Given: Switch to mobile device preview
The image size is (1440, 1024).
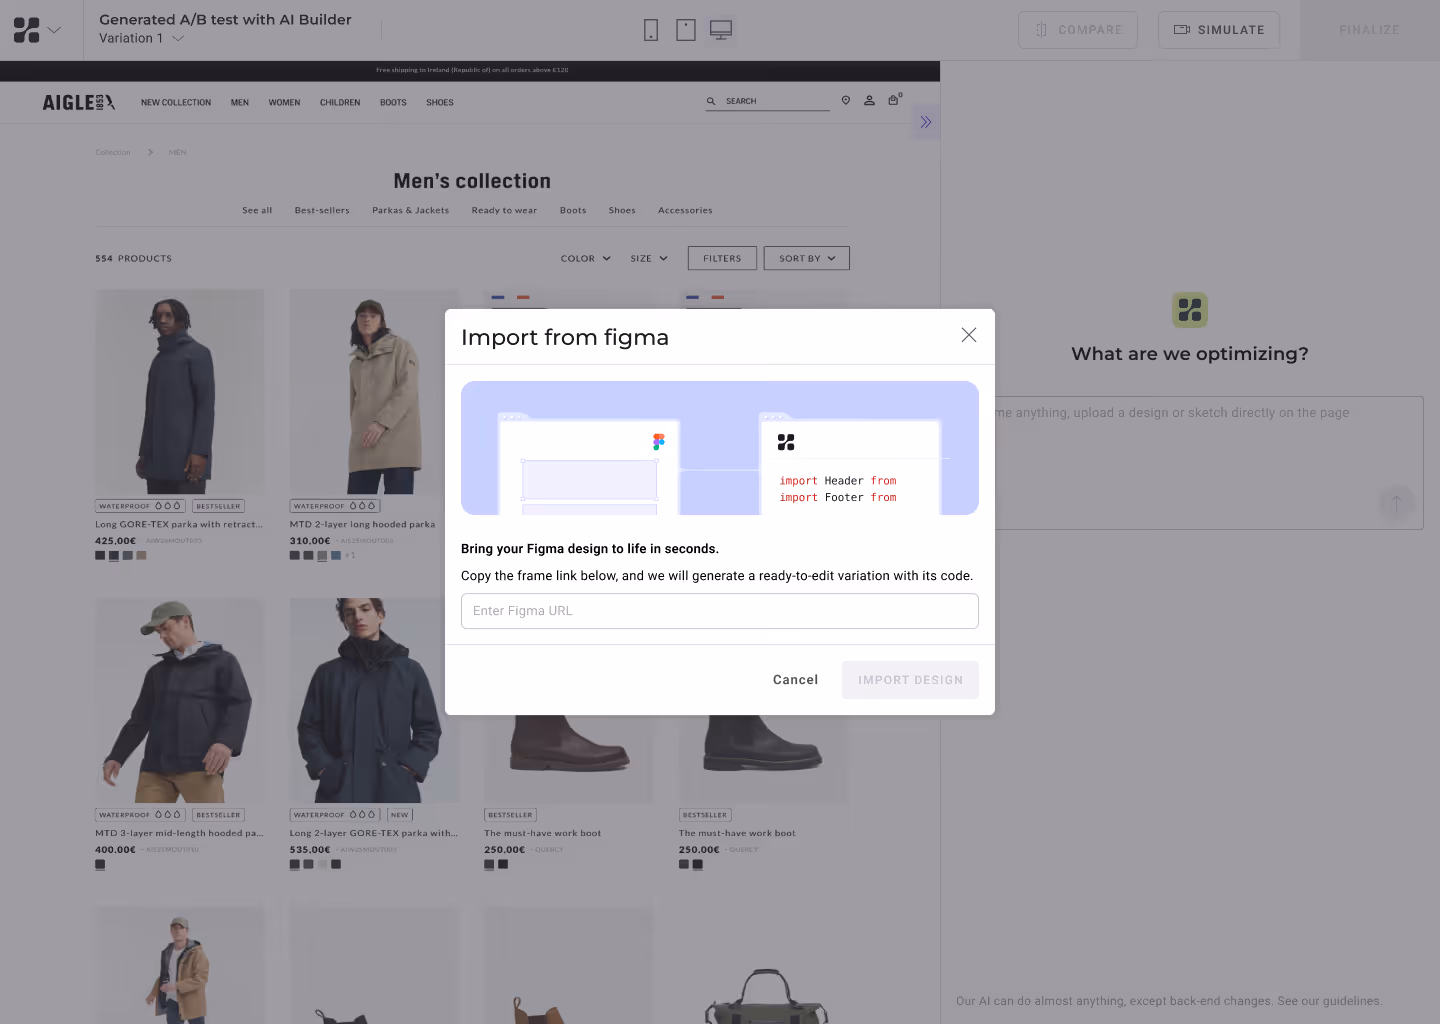Looking at the screenshot, I should [x=651, y=30].
